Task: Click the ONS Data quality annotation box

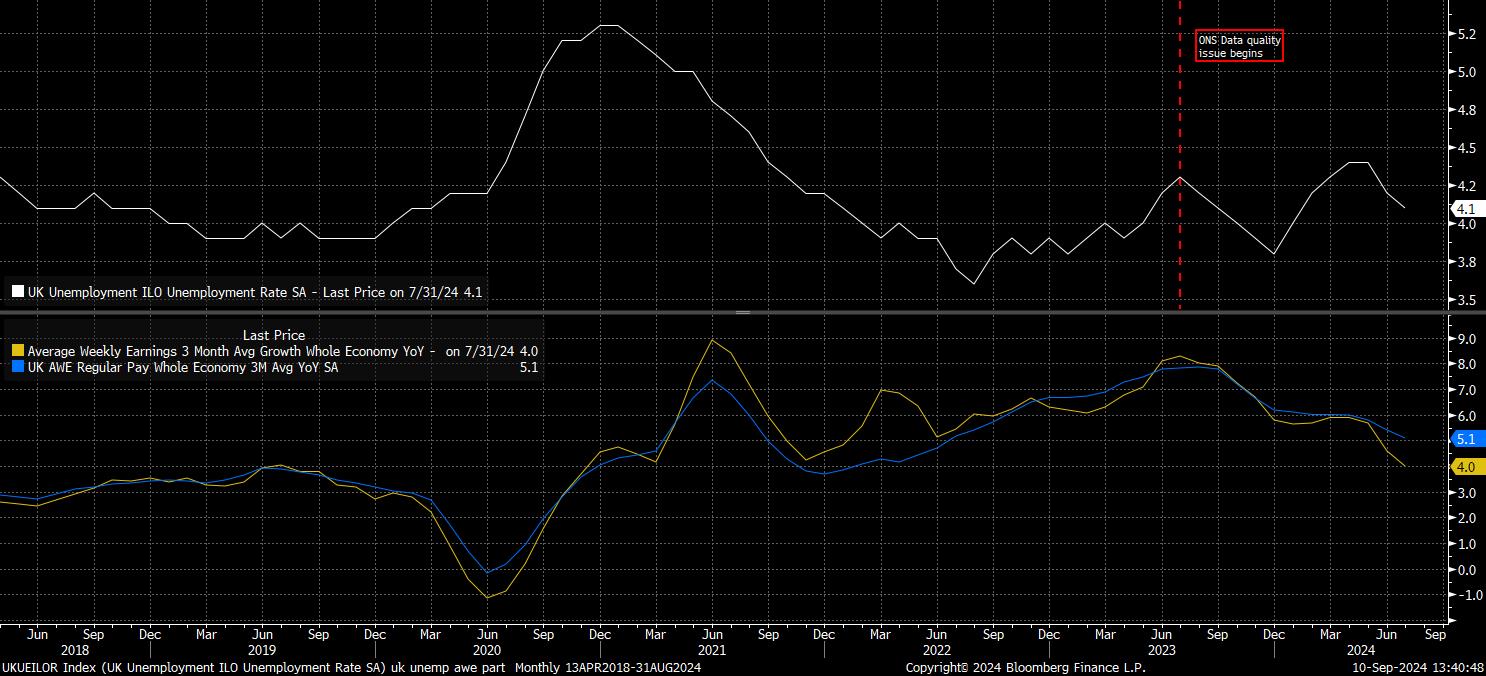Action: [1239, 46]
